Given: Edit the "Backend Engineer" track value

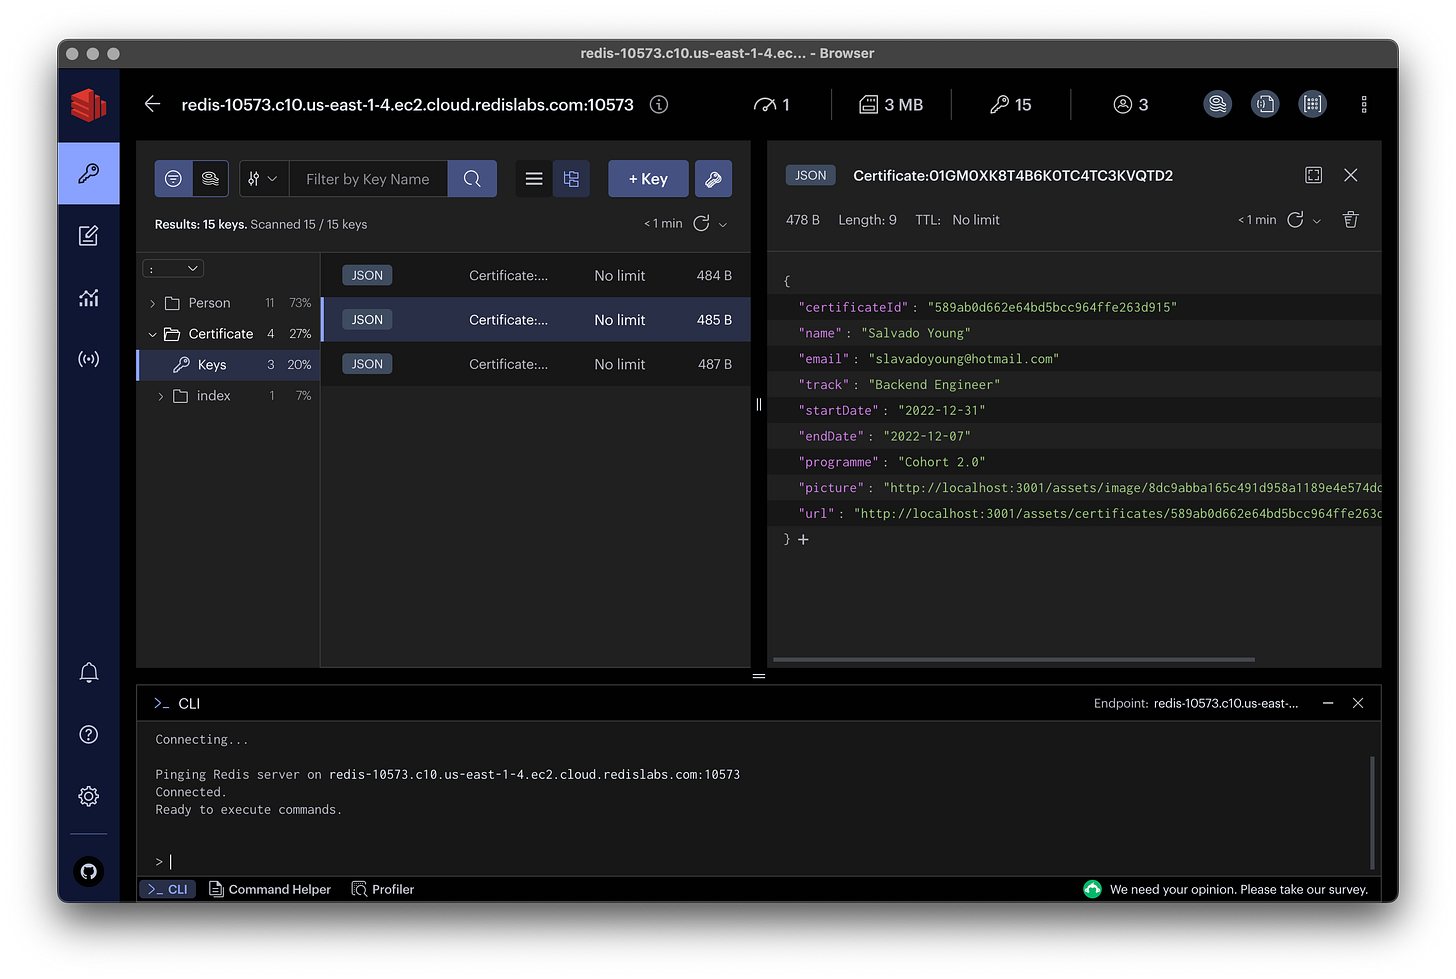Looking at the screenshot, I should [x=934, y=385].
